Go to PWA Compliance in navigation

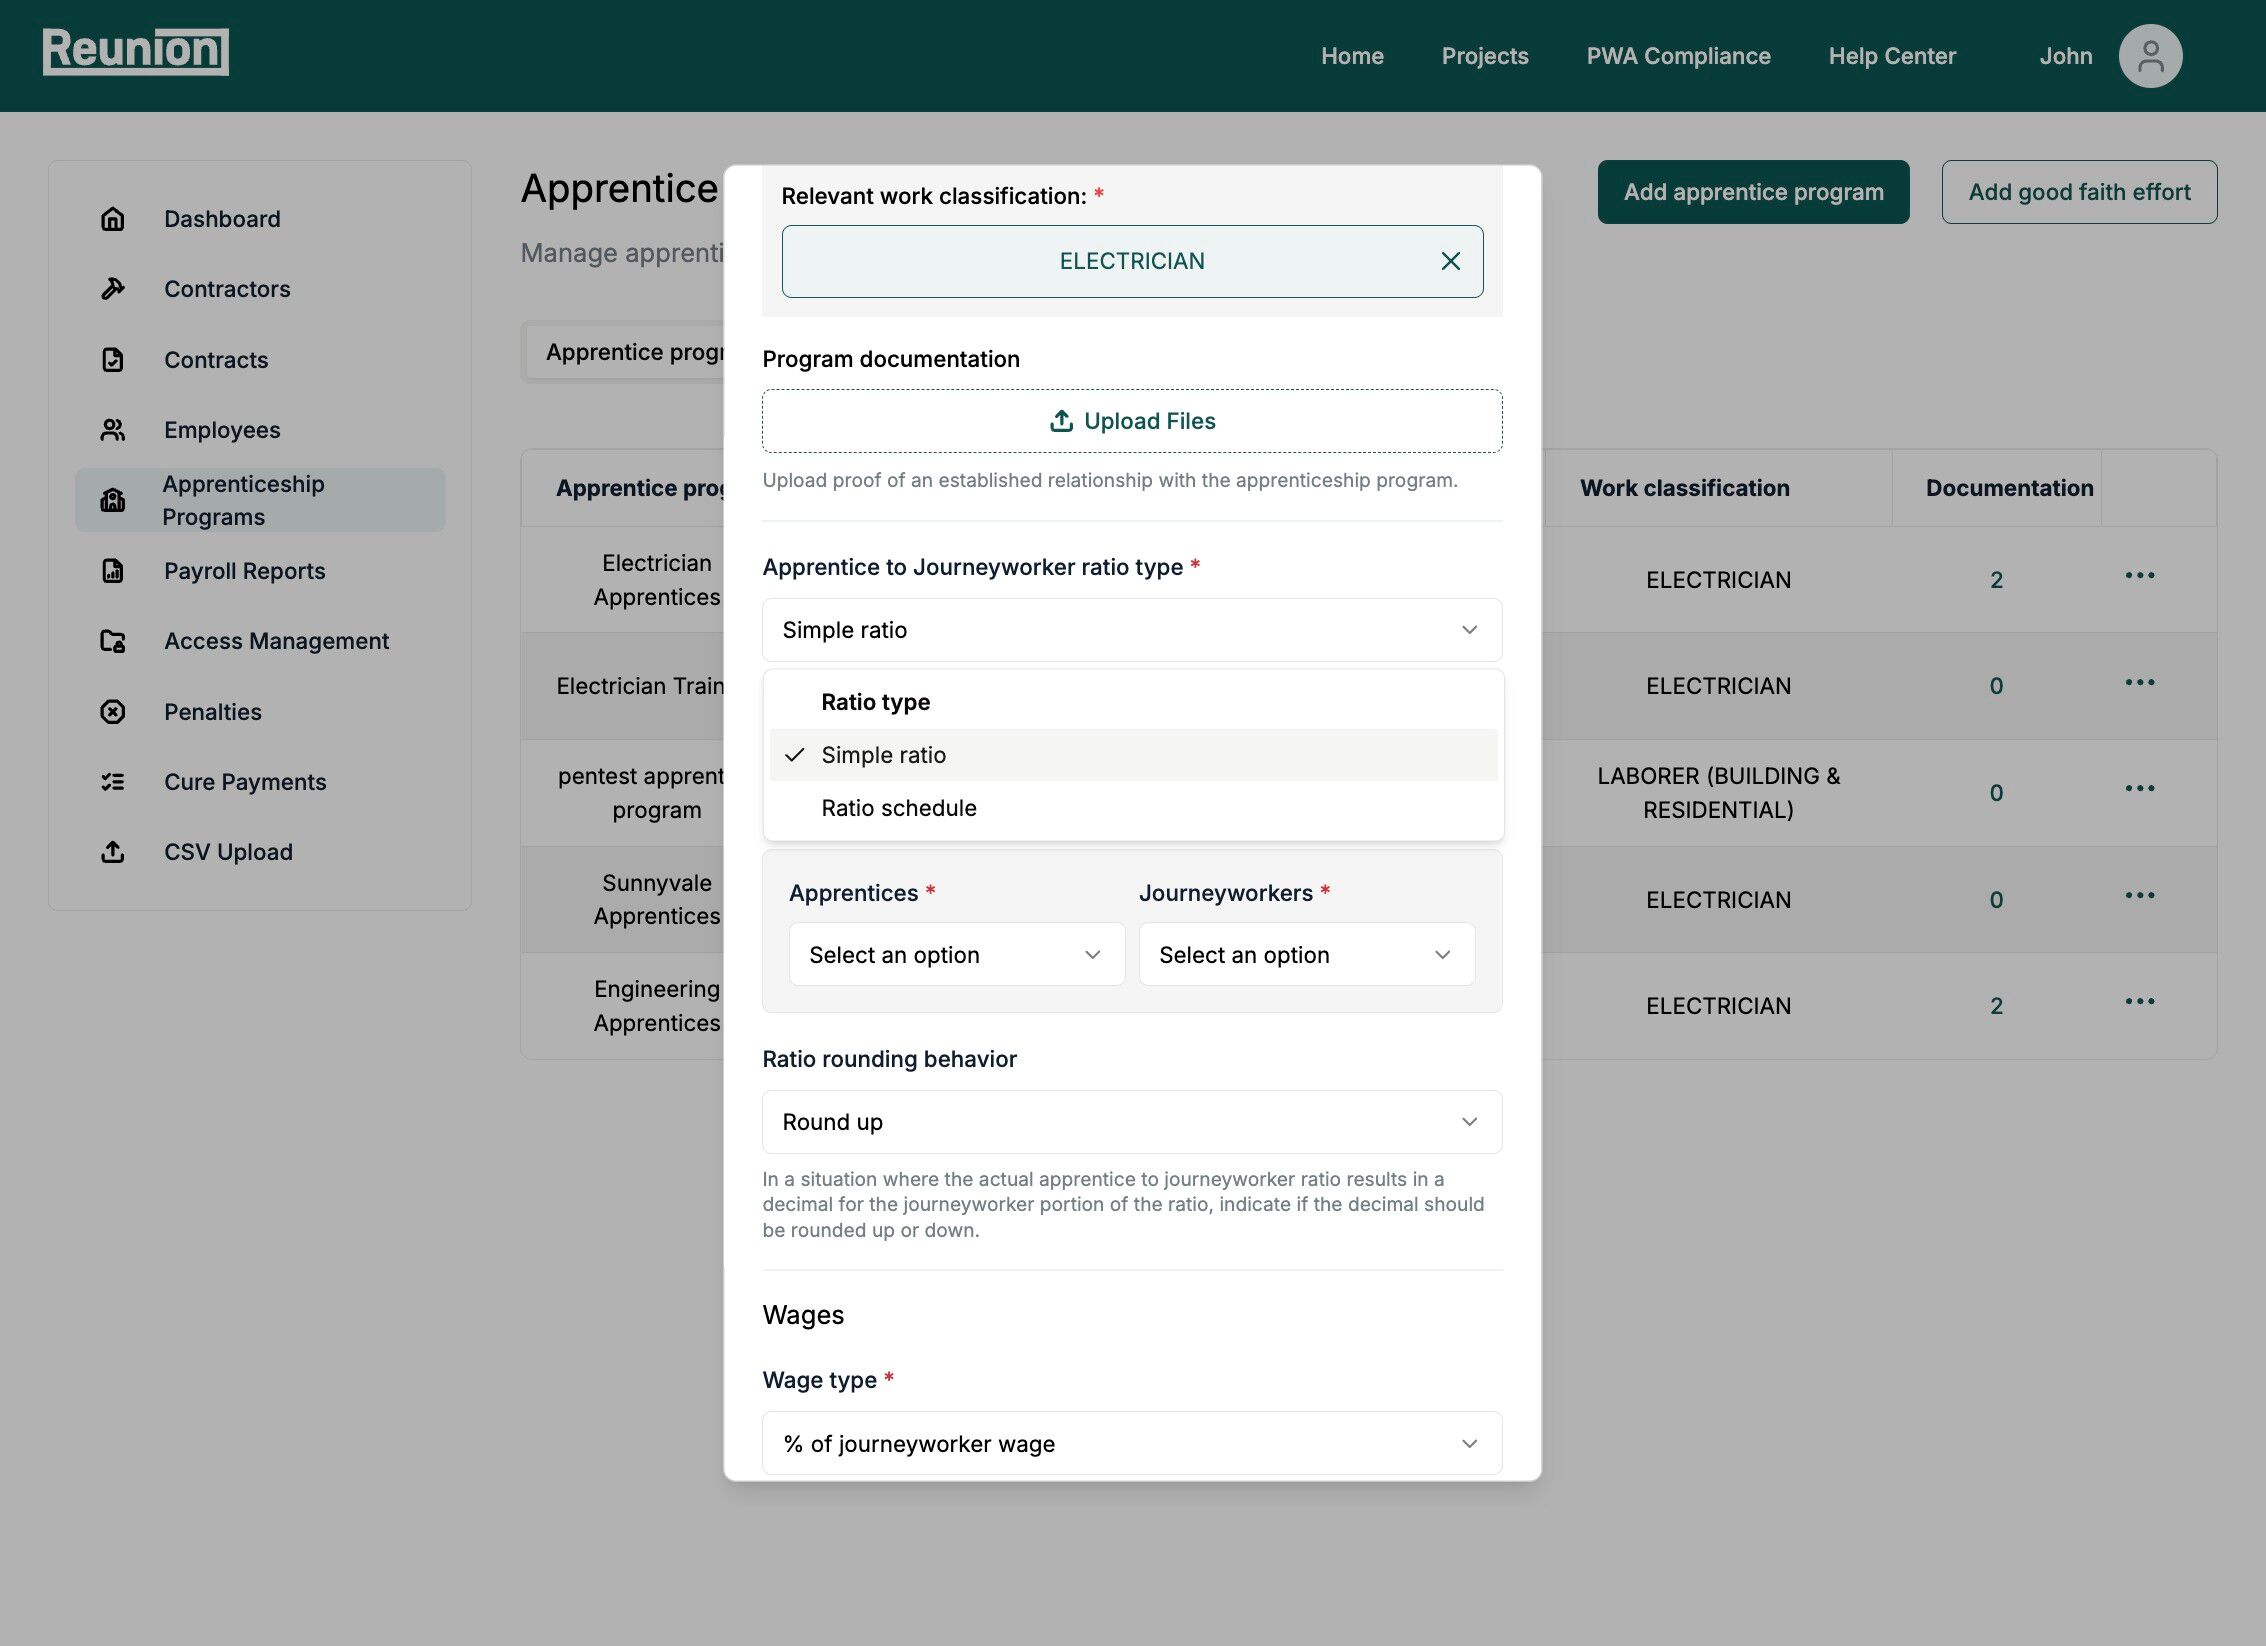tap(1677, 56)
